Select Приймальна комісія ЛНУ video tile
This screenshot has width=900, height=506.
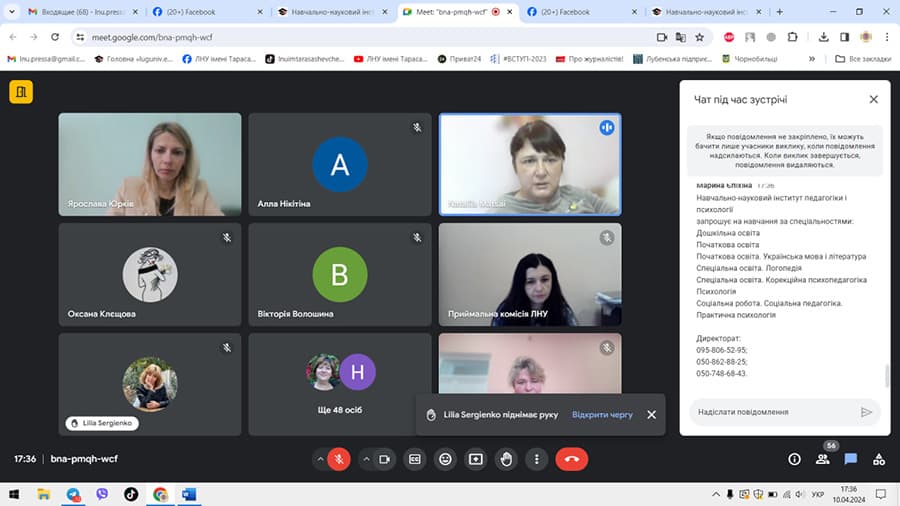pos(530,274)
